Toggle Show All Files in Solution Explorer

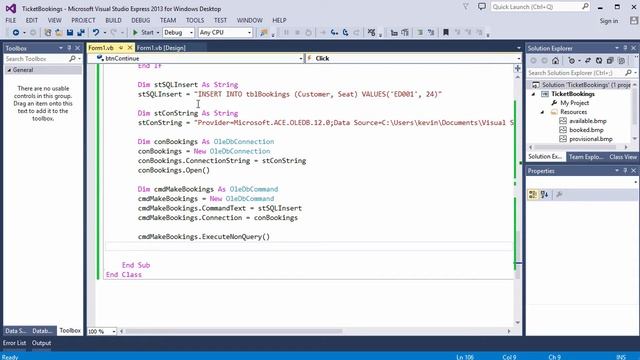click(621, 61)
